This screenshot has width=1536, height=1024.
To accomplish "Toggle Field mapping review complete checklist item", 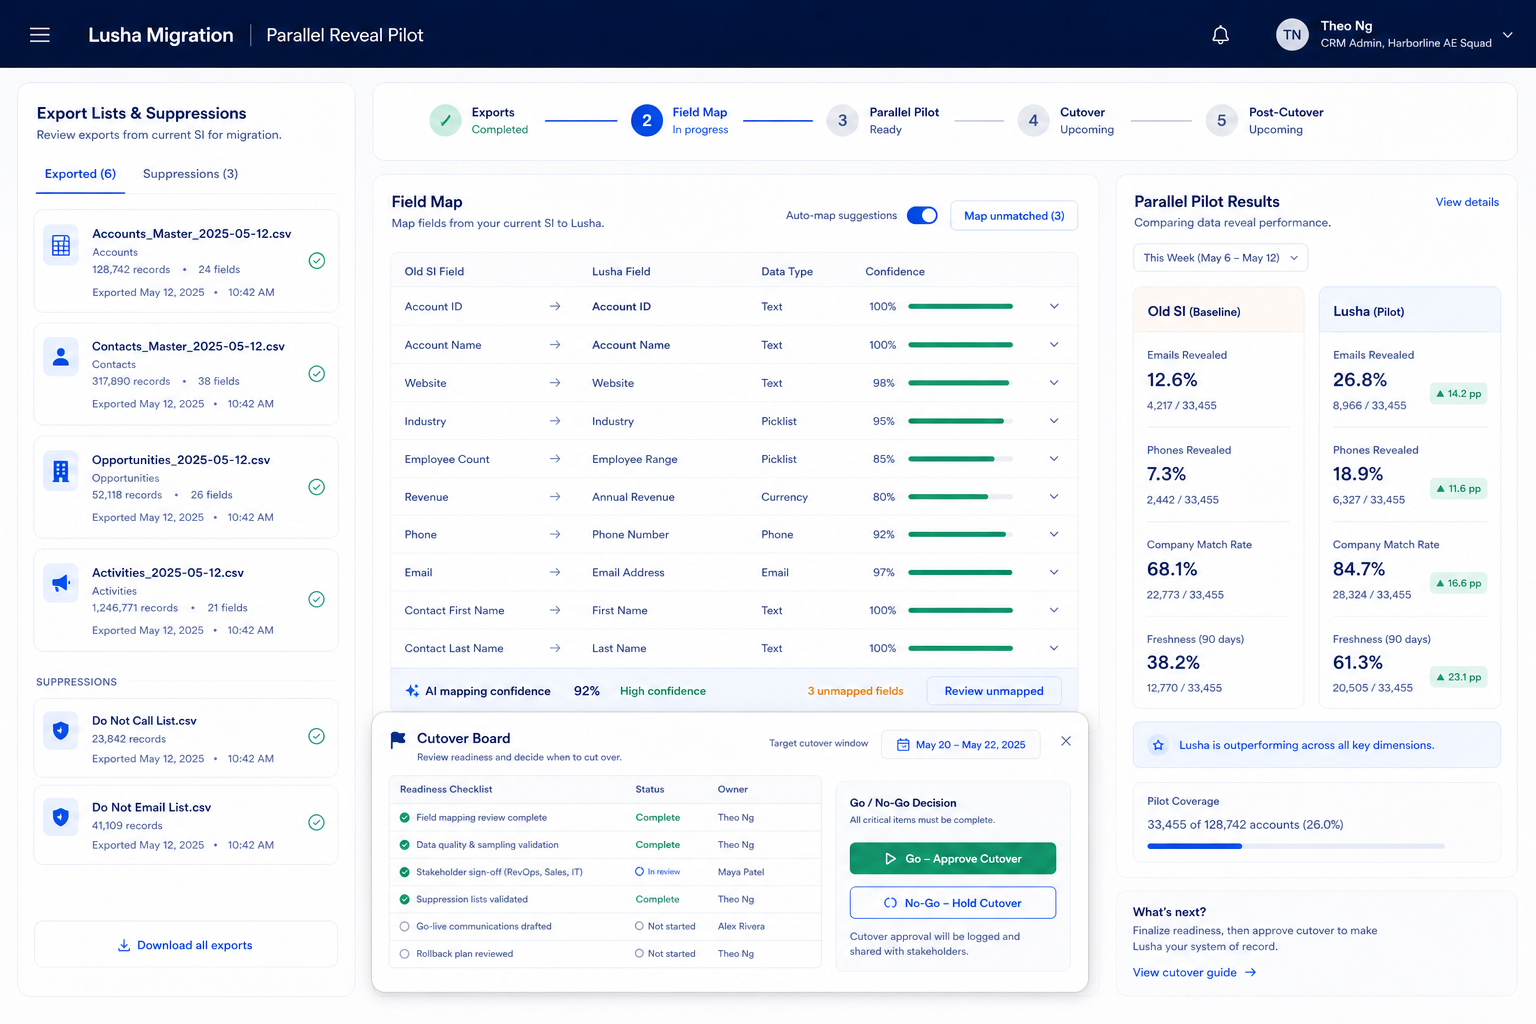I will coord(405,818).
